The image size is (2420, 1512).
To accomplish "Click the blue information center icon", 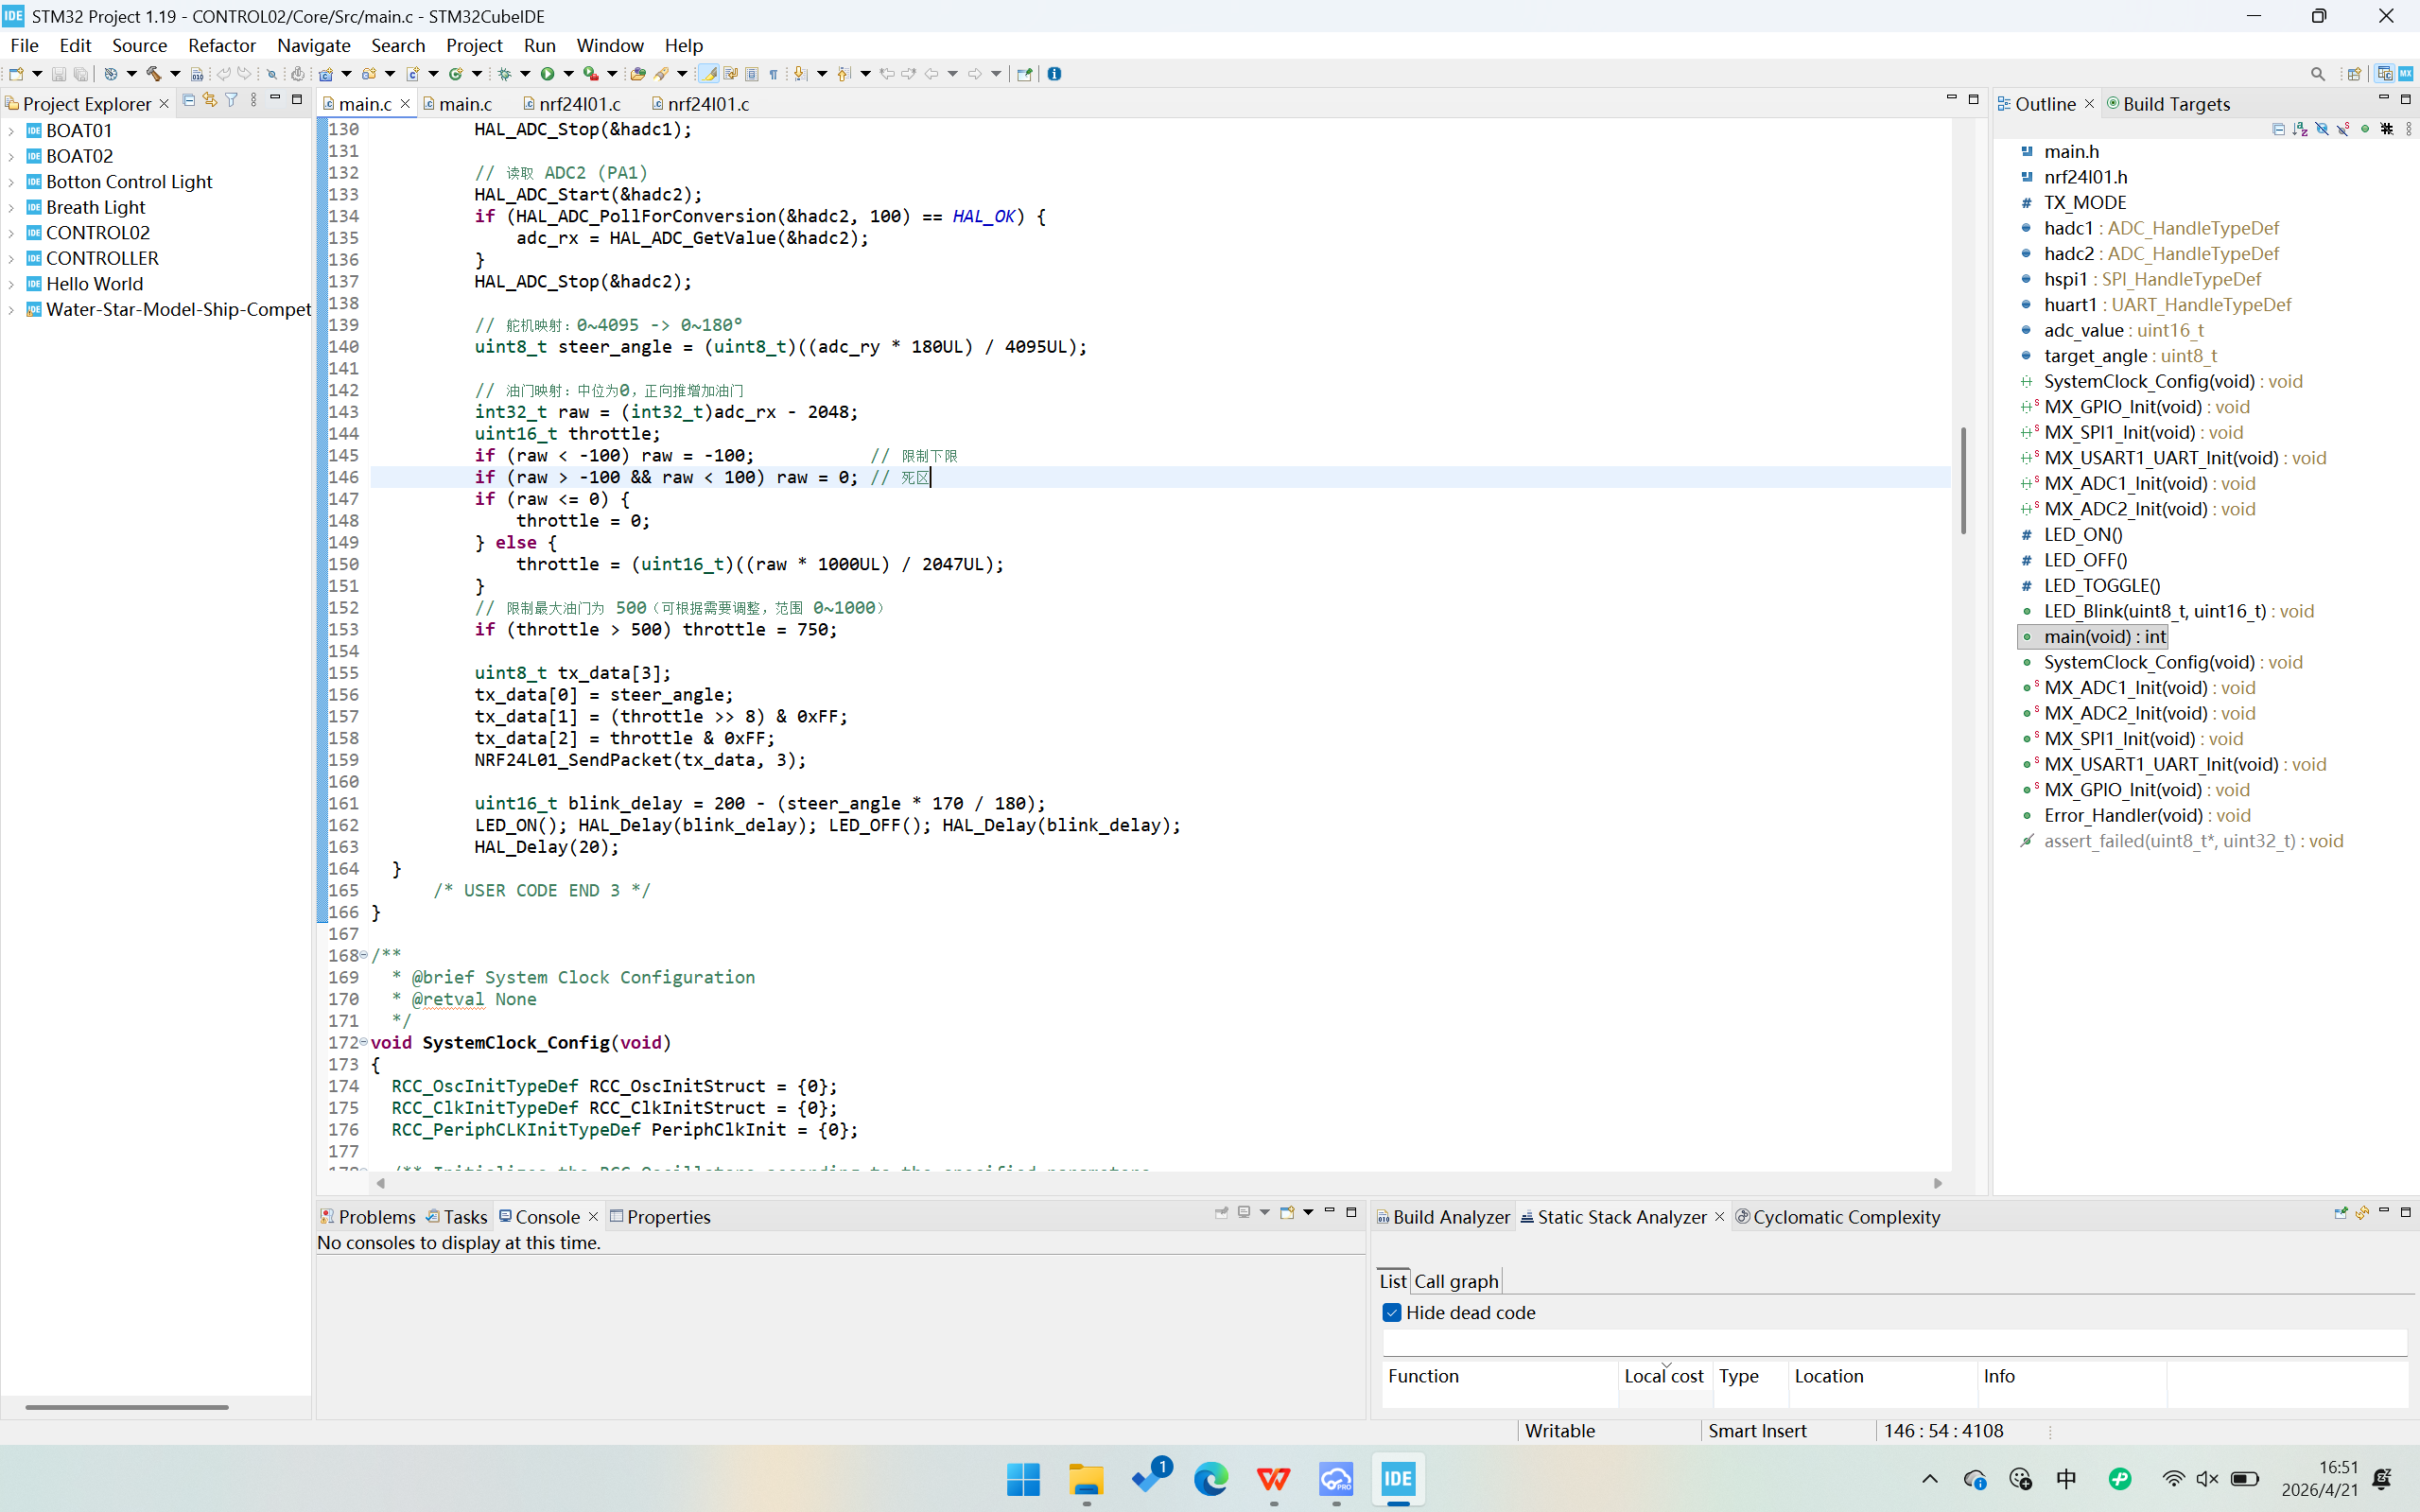I will click(x=1054, y=74).
